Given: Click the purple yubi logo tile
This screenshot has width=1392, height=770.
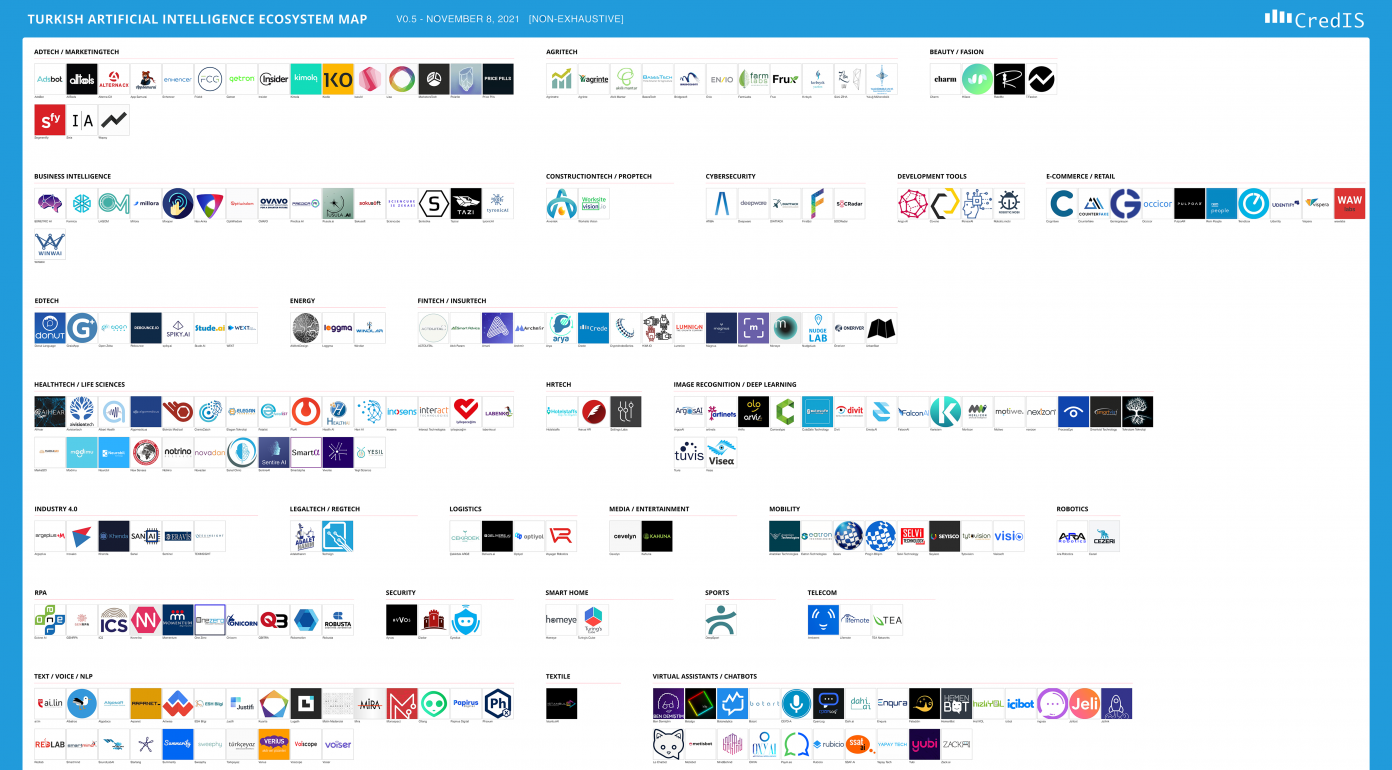Looking at the screenshot, I should (924, 744).
